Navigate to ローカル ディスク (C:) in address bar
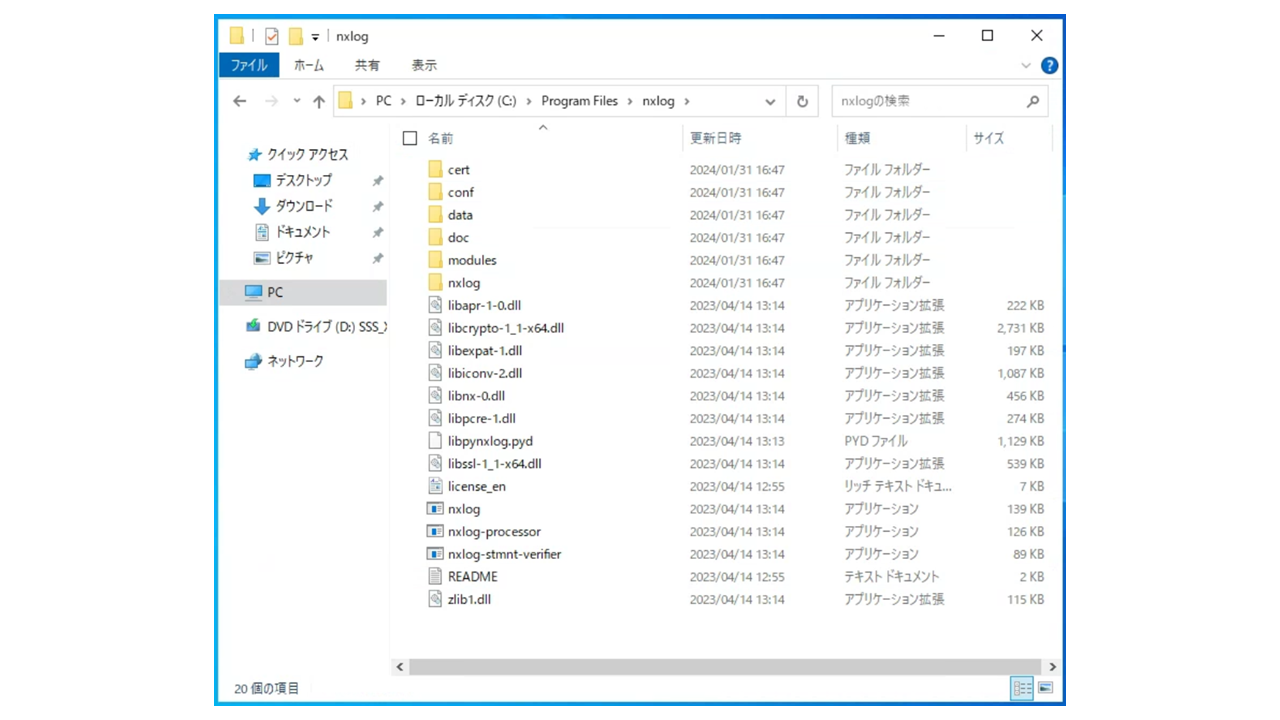This screenshot has width=1280, height=720. click(x=465, y=101)
